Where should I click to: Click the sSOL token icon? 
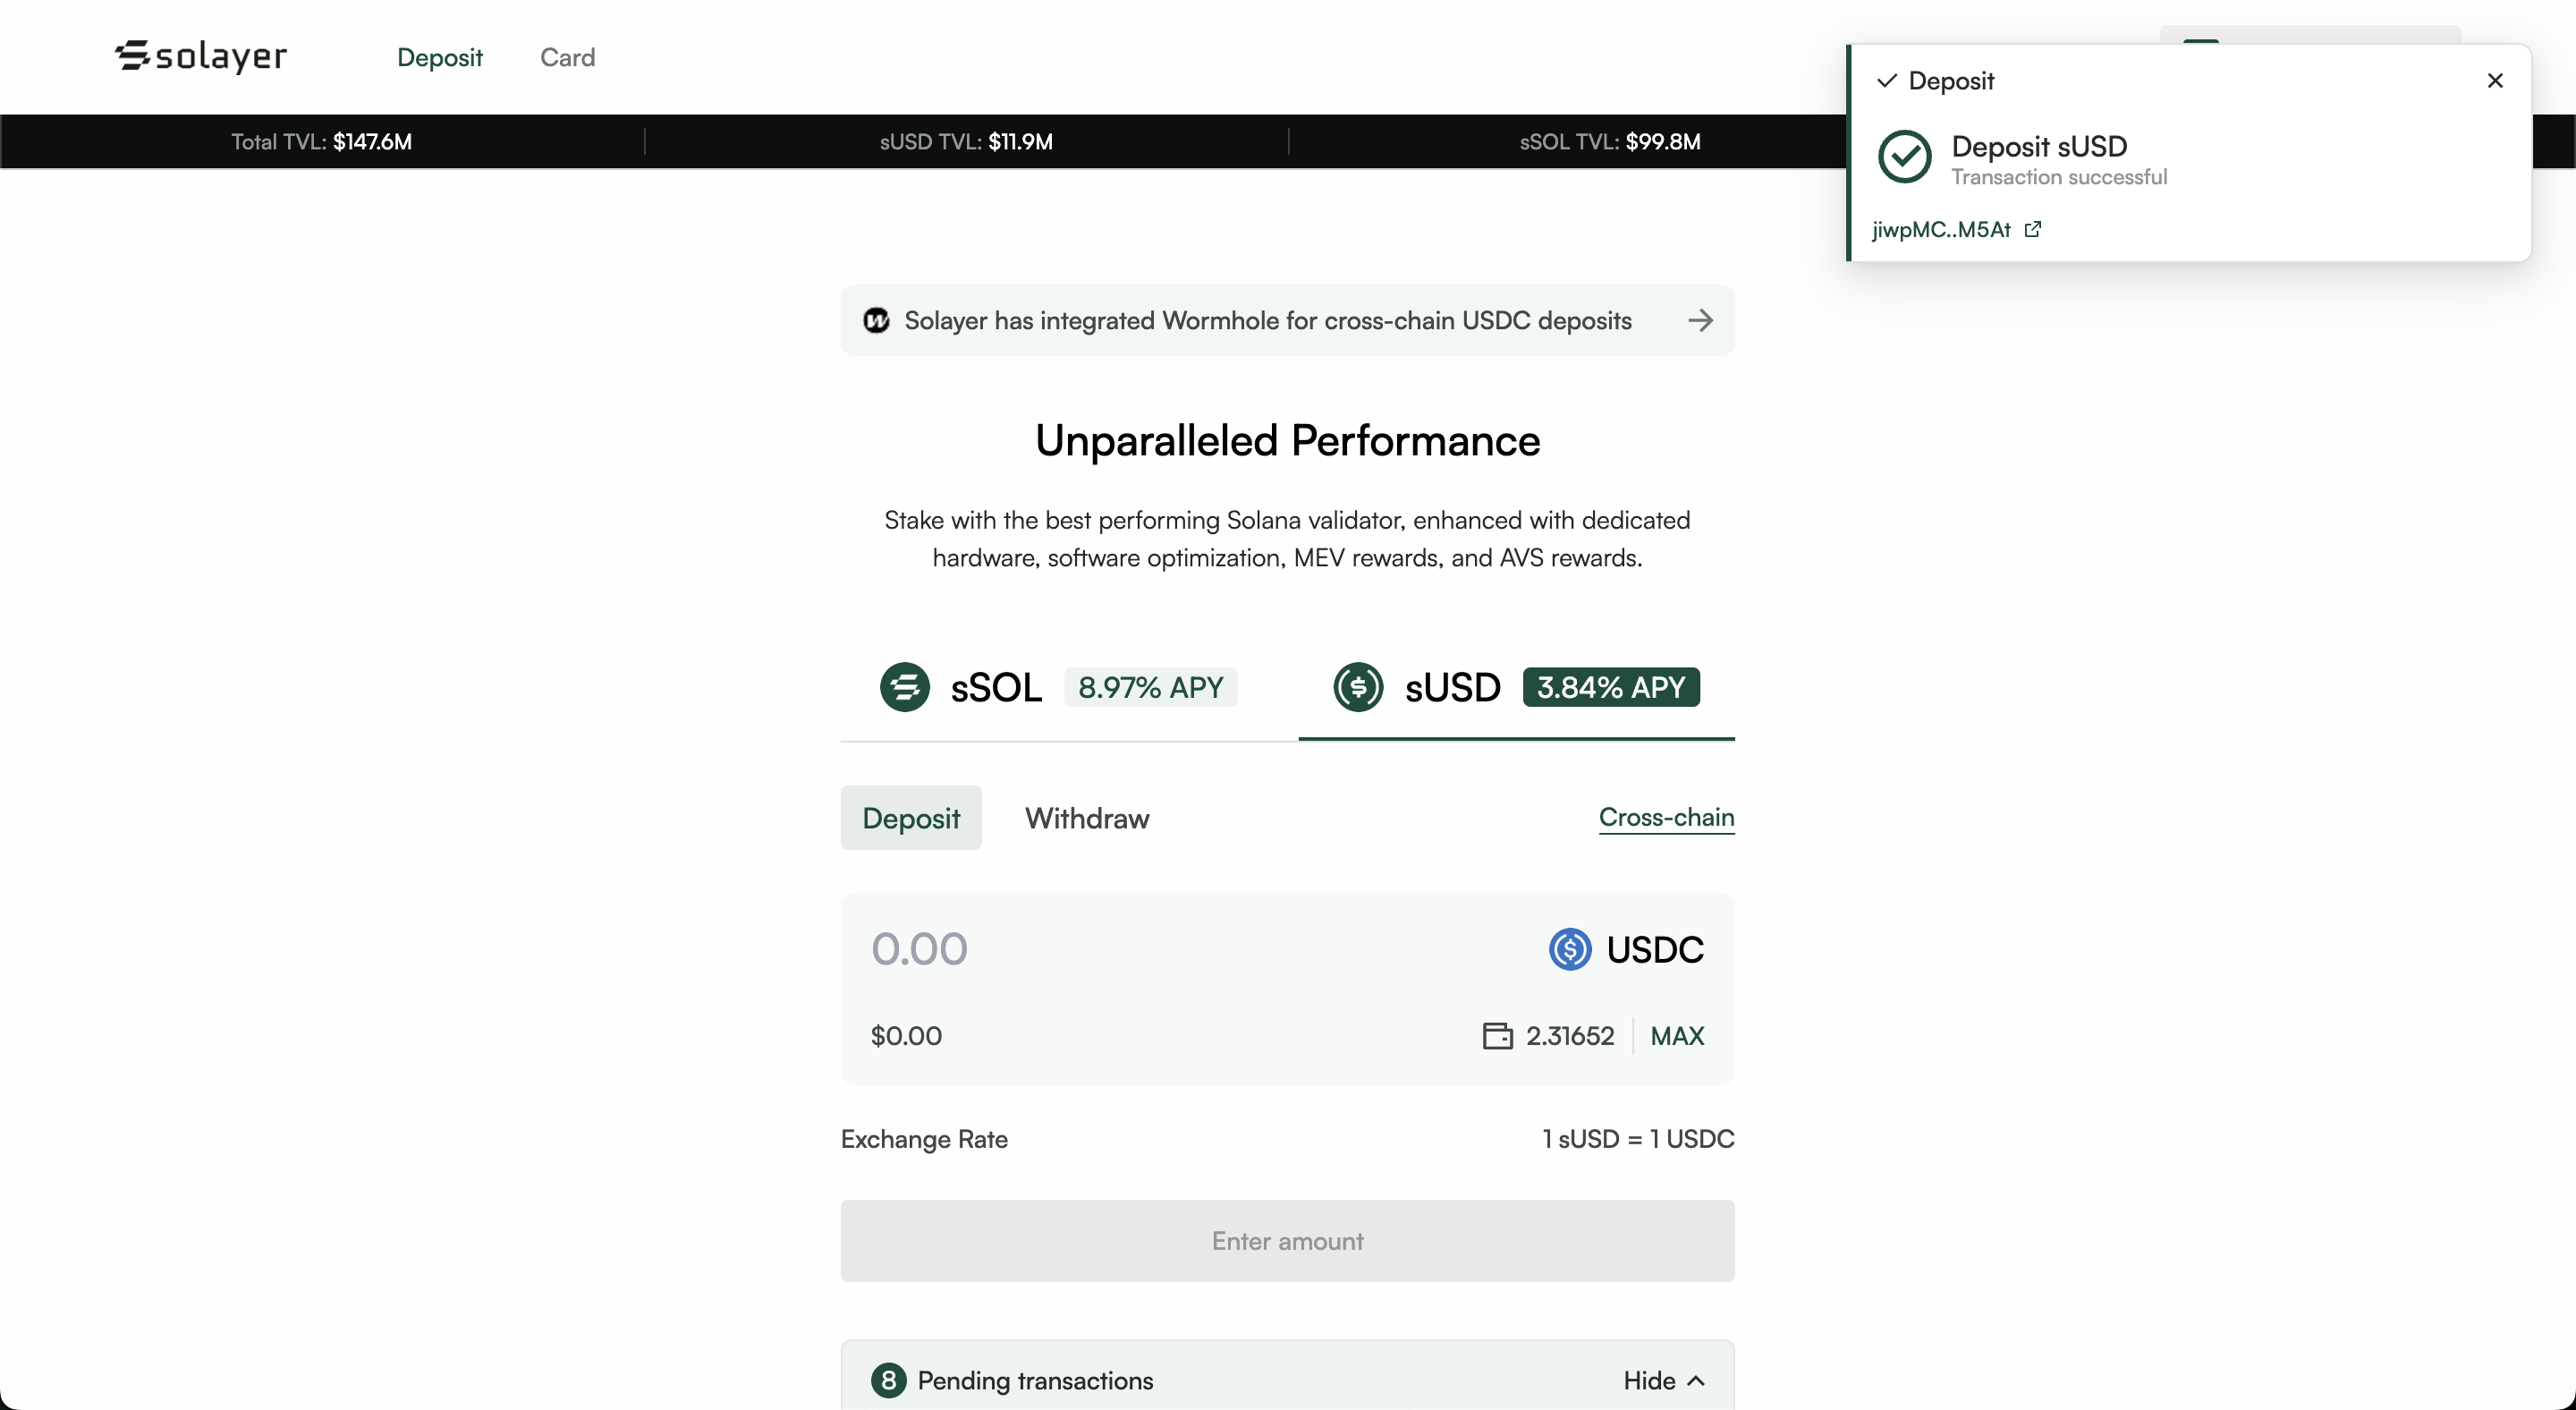pos(904,687)
